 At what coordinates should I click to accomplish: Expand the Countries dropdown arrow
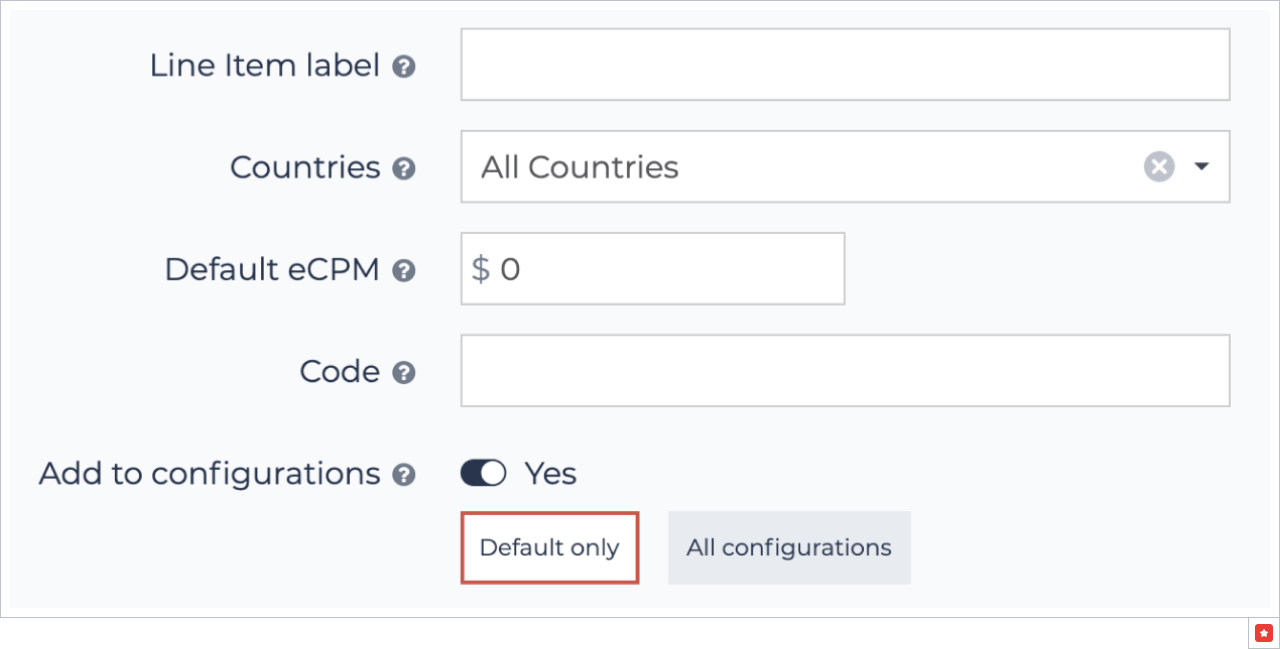coord(1202,166)
